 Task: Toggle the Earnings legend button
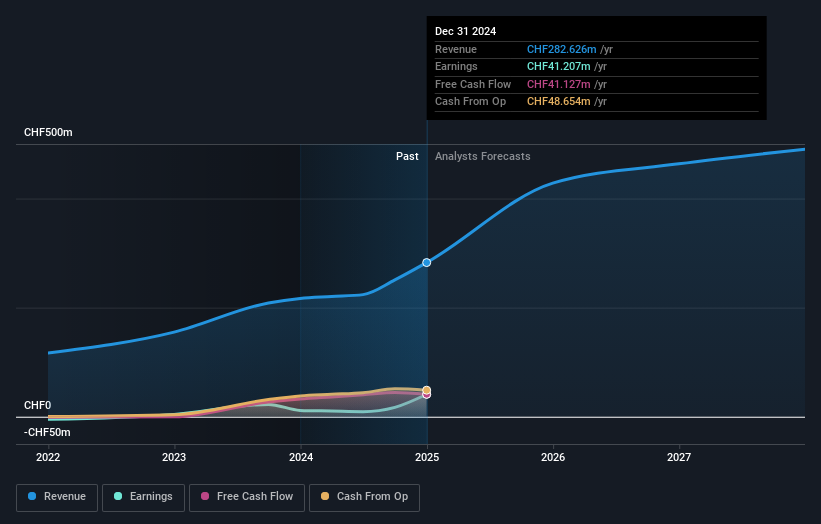tap(143, 497)
